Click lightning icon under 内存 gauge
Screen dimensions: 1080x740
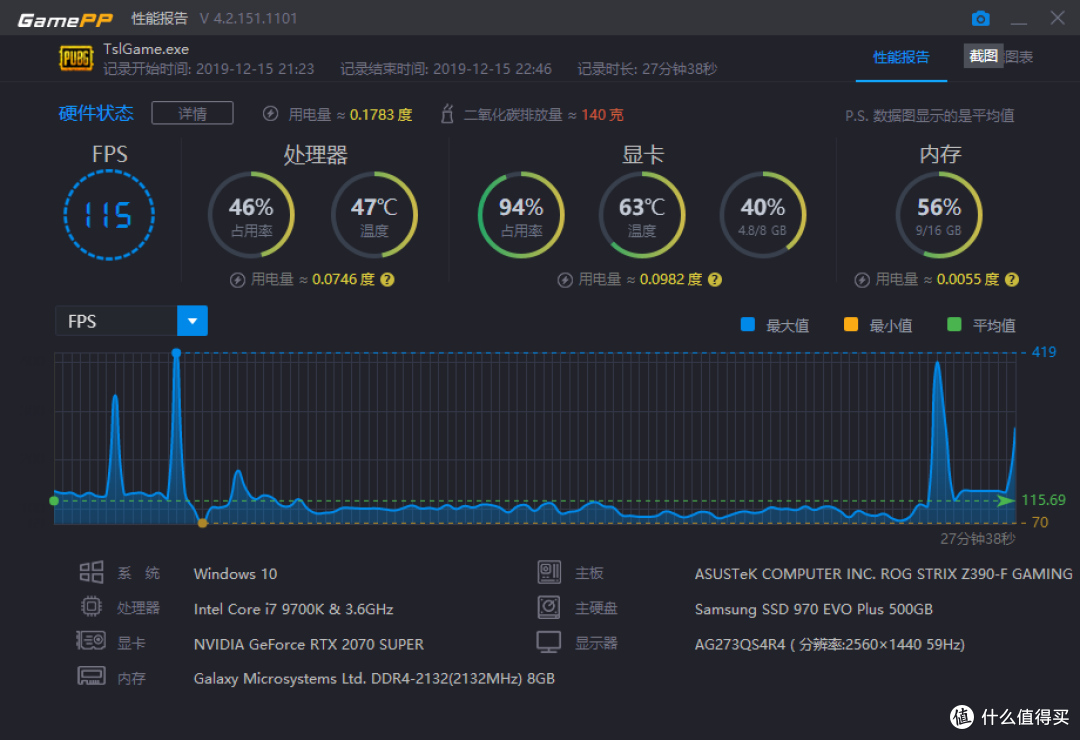[x=862, y=280]
